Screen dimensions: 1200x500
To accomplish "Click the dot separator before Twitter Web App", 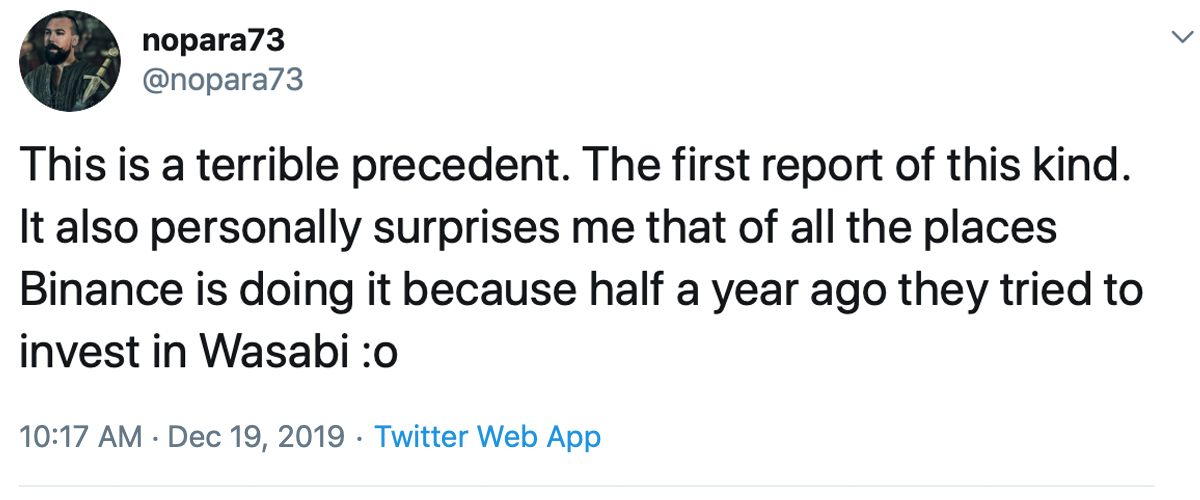I will (x=360, y=437).
